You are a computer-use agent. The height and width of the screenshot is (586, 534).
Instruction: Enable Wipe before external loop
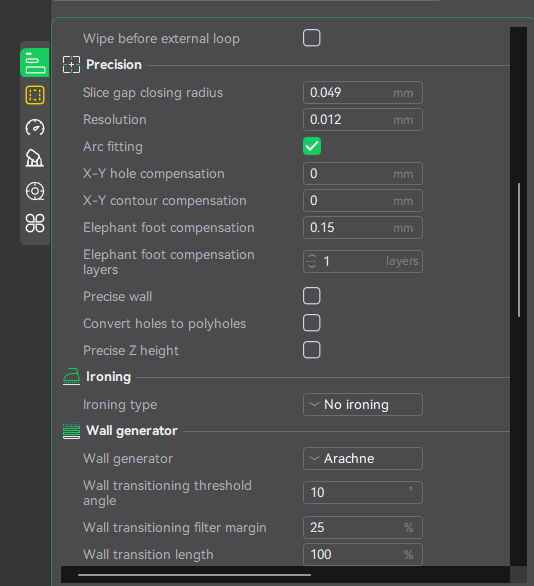click(312, 38)
